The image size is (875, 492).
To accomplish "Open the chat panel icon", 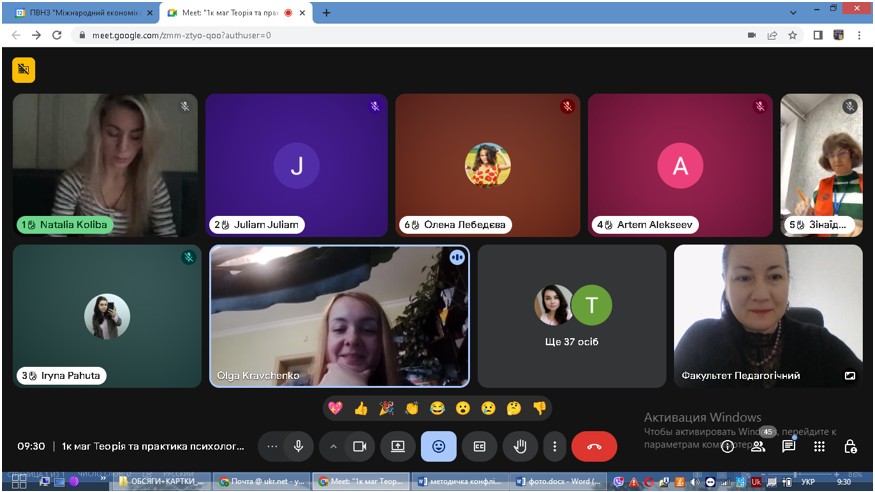I will (x=788, y=446).
